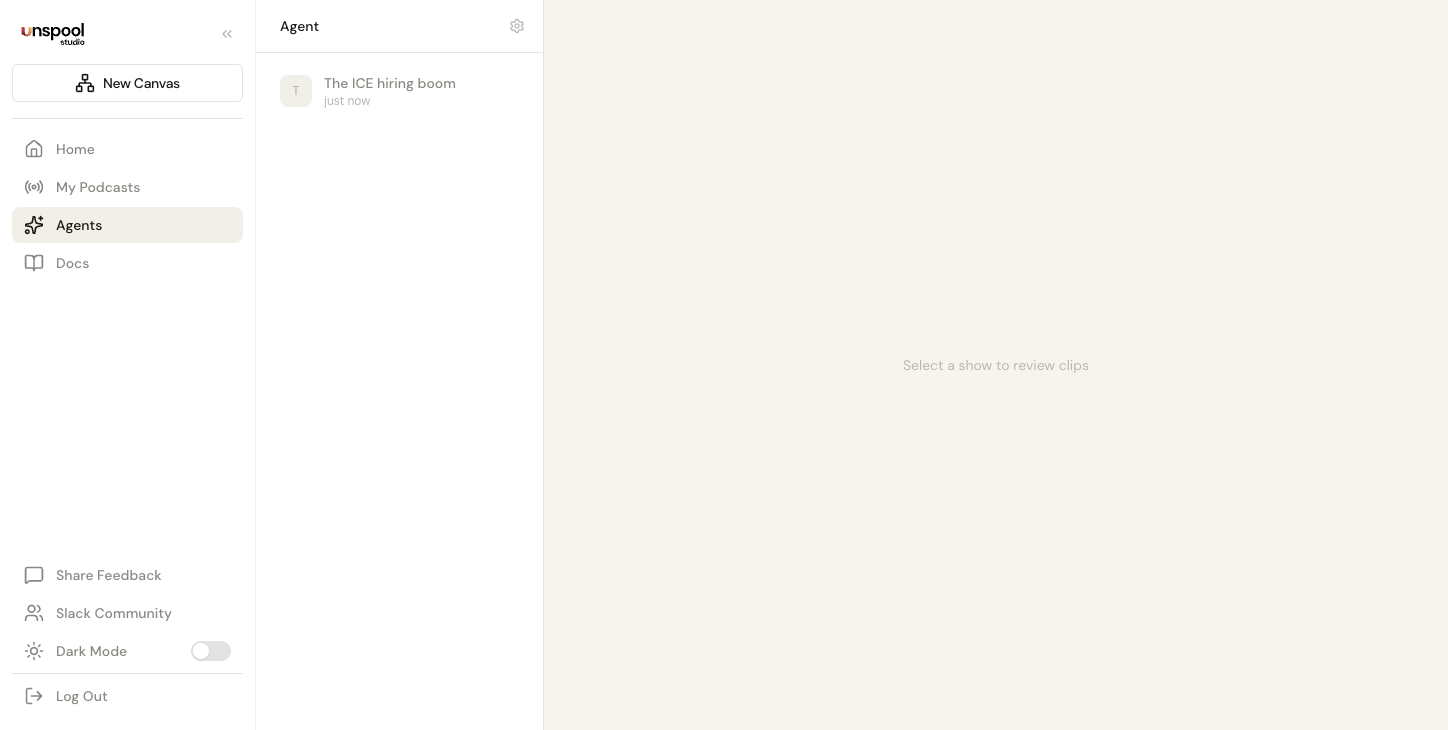Viewport: 1448px width, 730px height.
Task: Click the broadcast icon beside My Podcasts
Action: pos(34,187)
